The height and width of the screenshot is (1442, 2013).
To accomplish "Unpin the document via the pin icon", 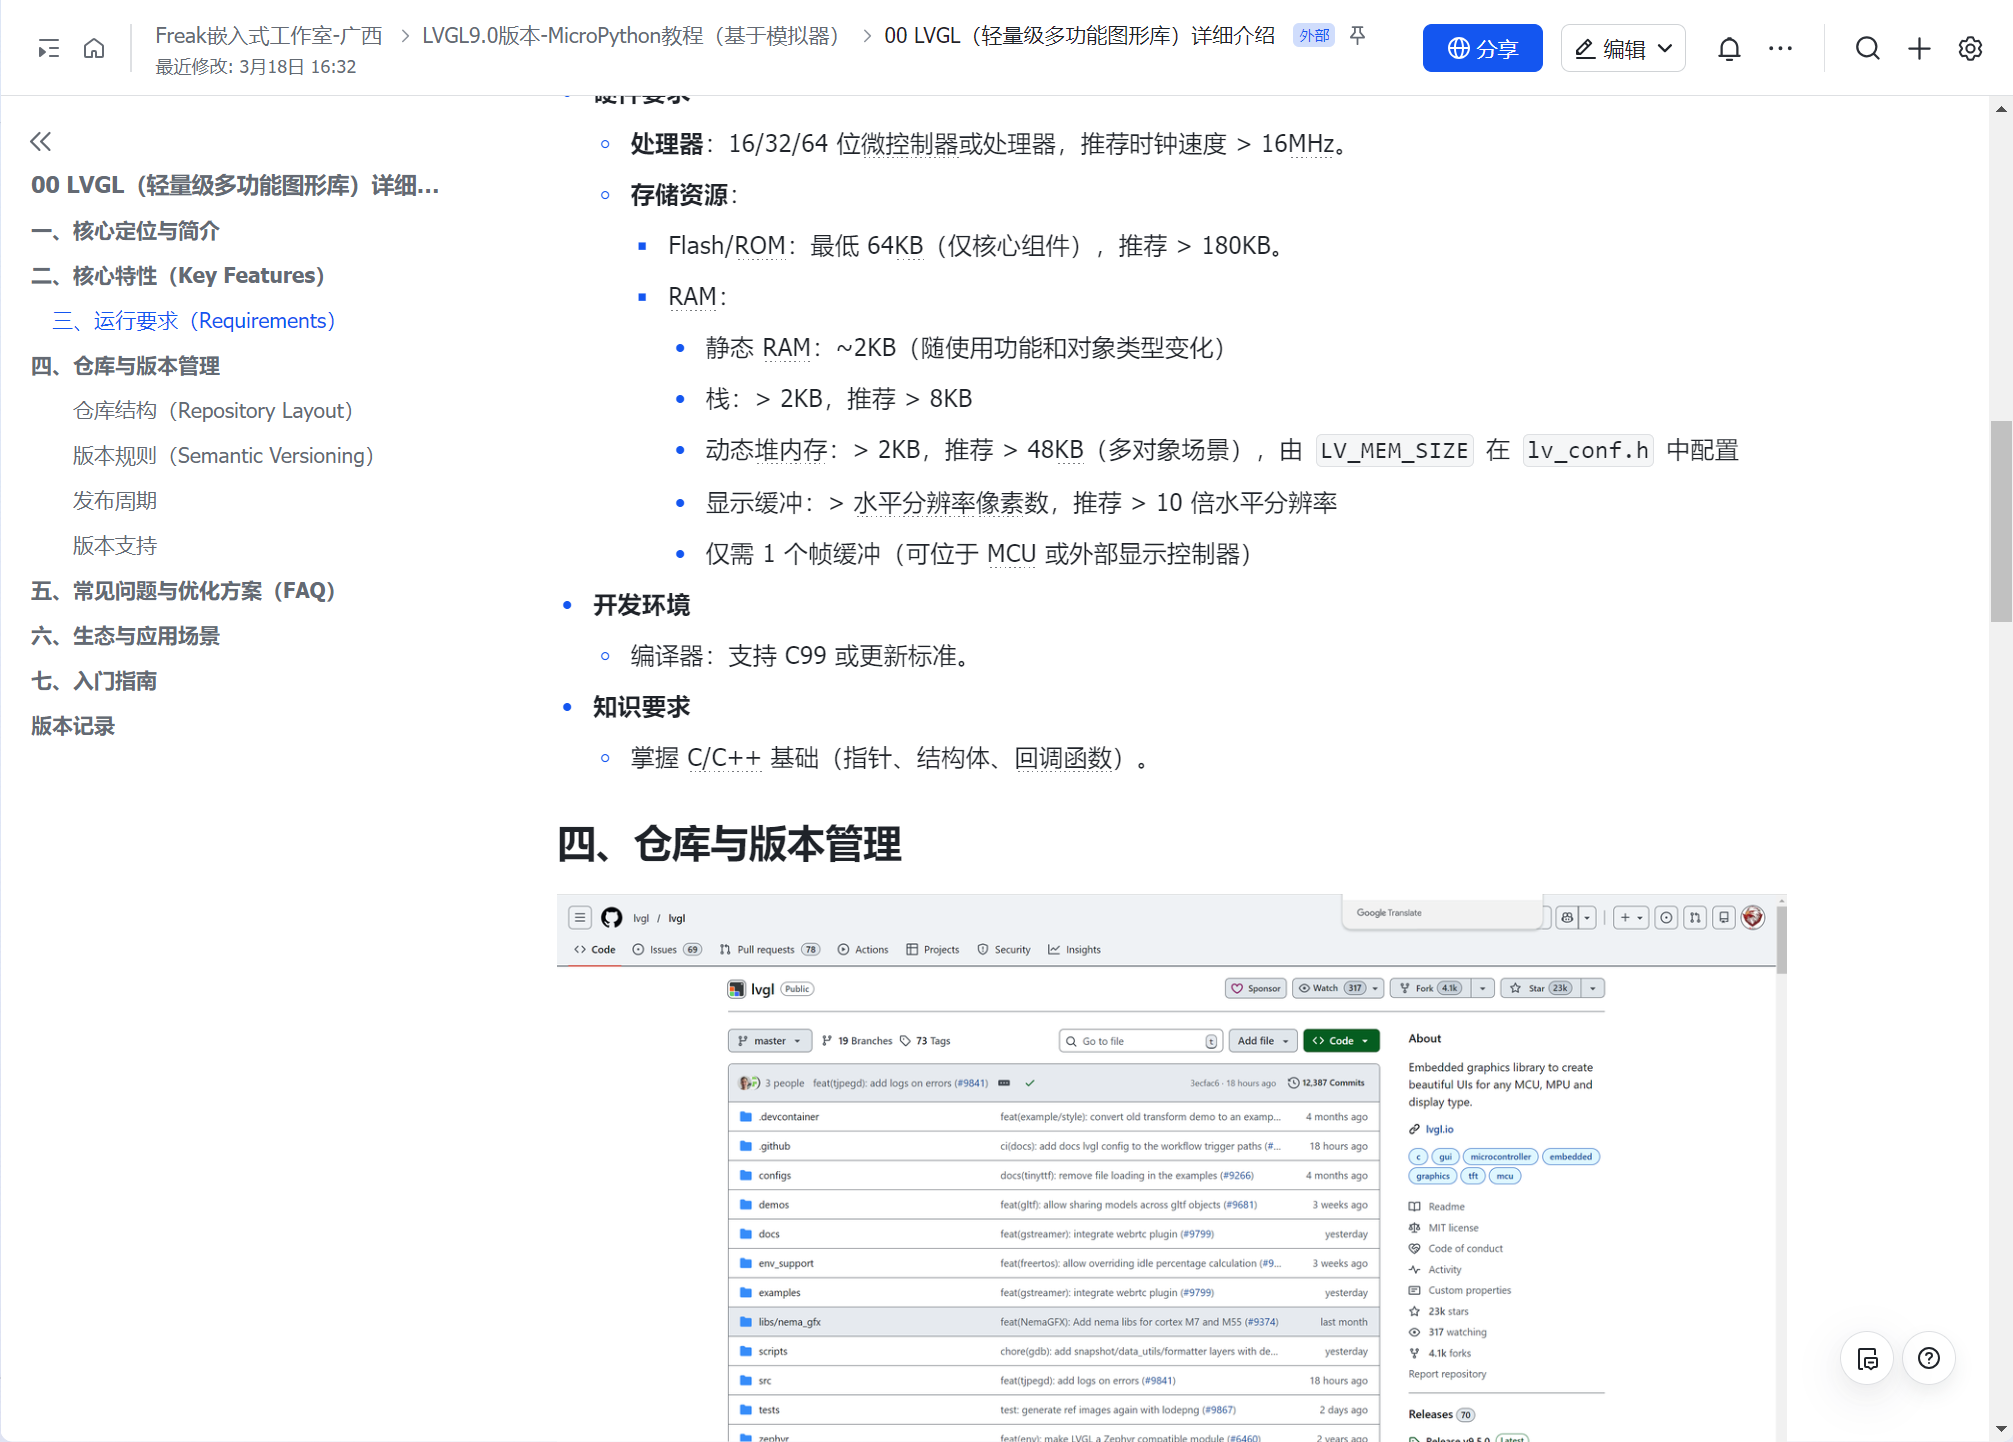I will 1357,35.
